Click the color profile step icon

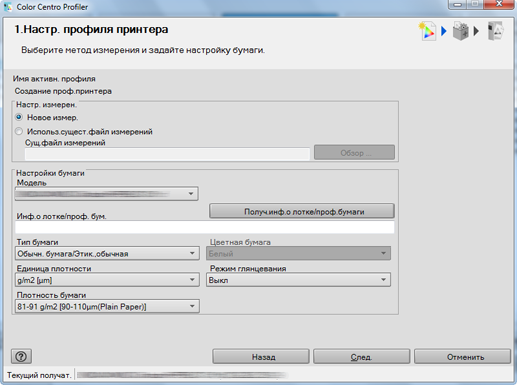coord(427,31)
